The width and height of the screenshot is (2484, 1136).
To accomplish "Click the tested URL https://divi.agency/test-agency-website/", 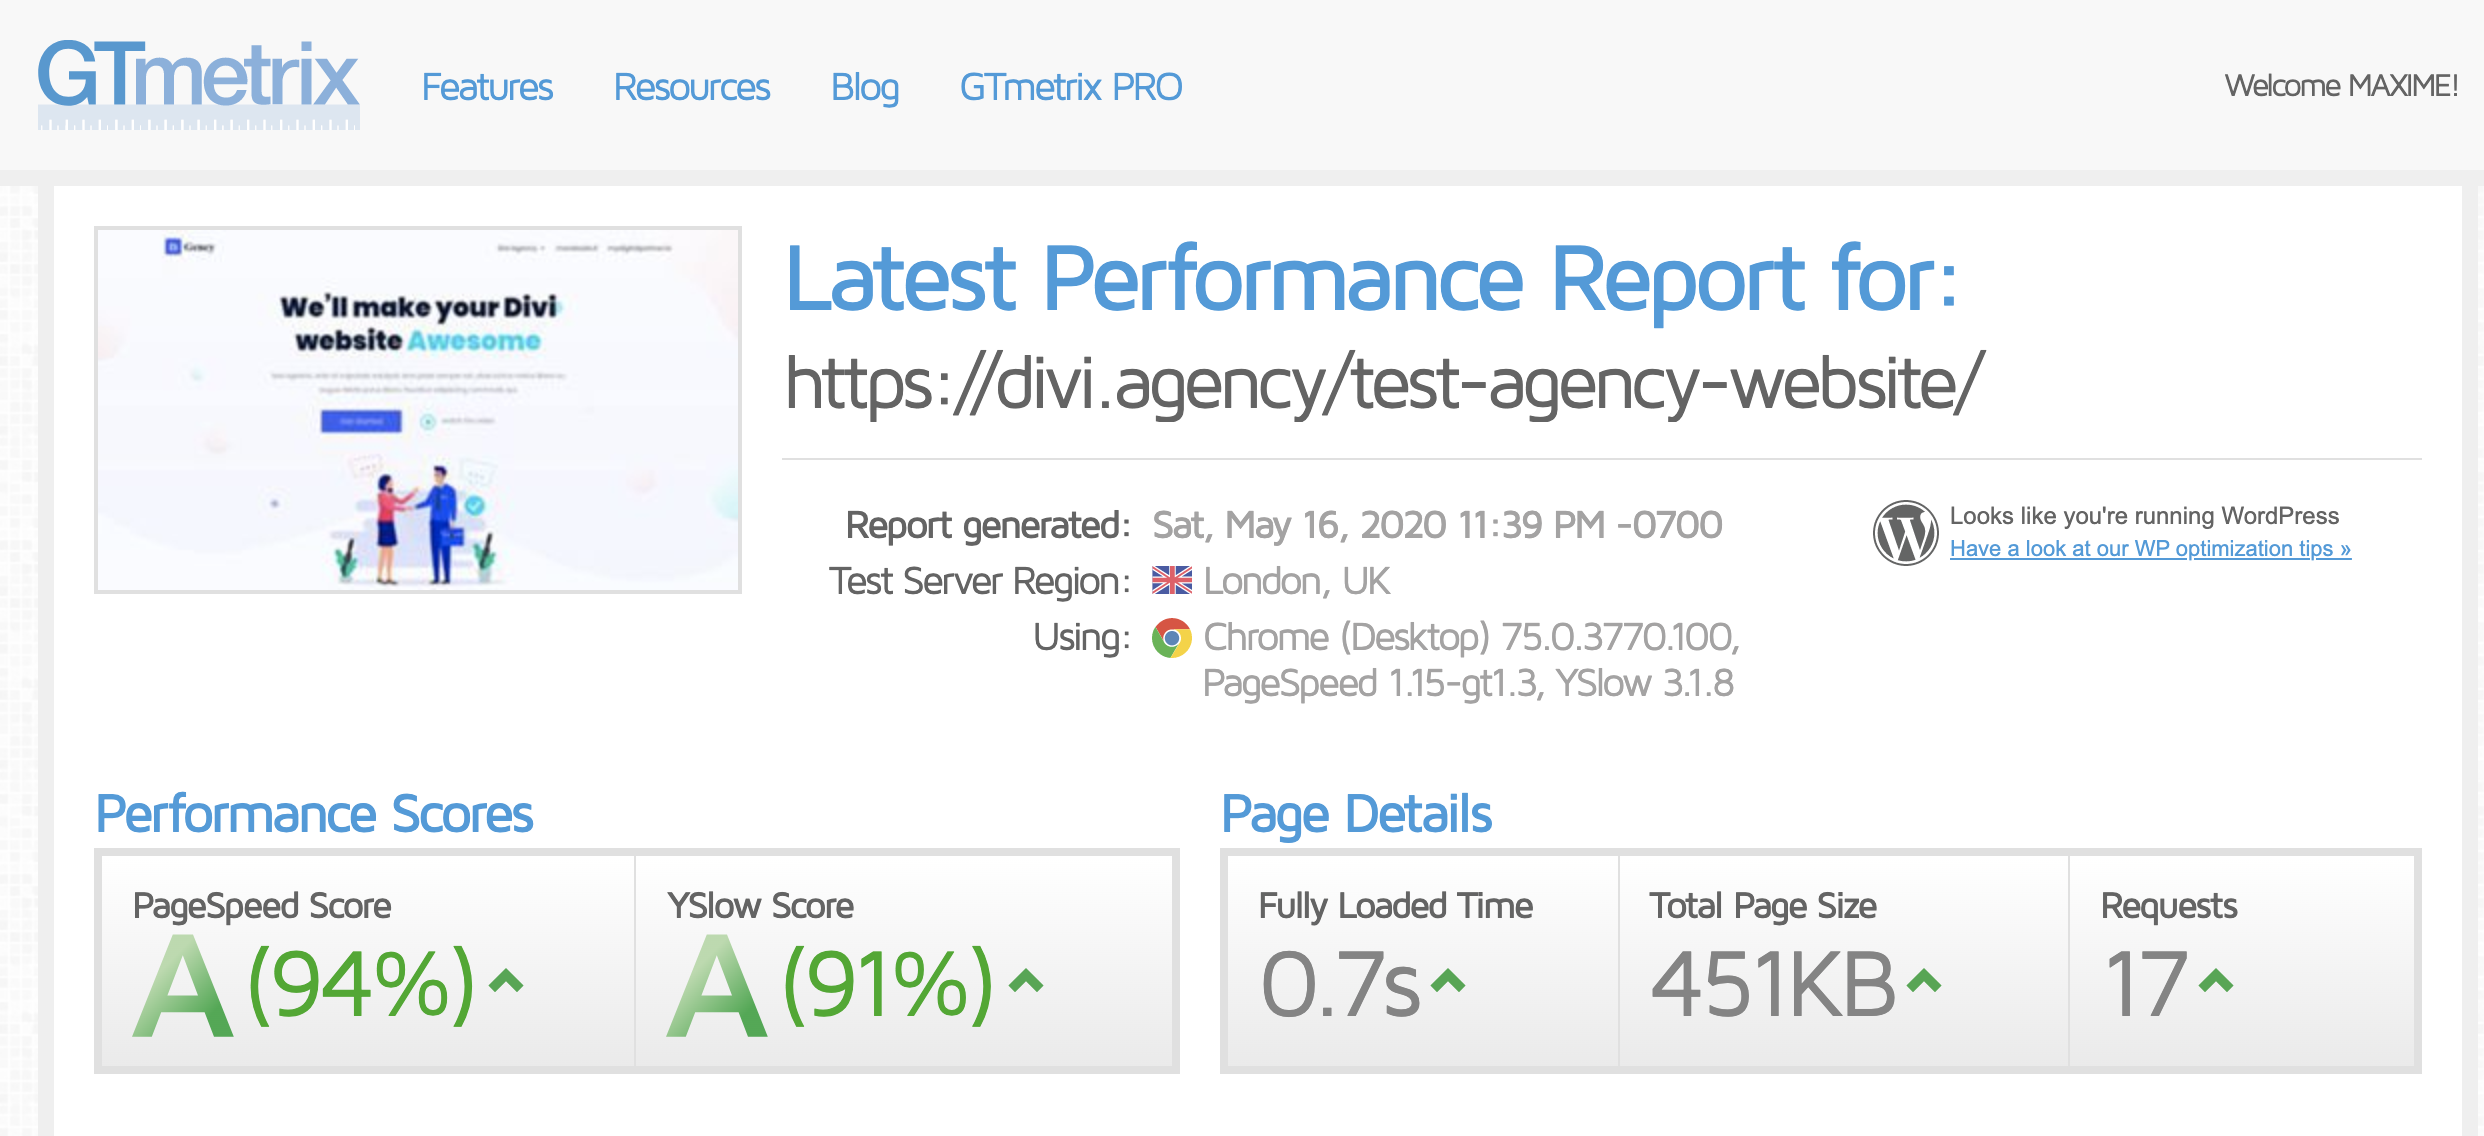I will click(x=1385, y=385).
